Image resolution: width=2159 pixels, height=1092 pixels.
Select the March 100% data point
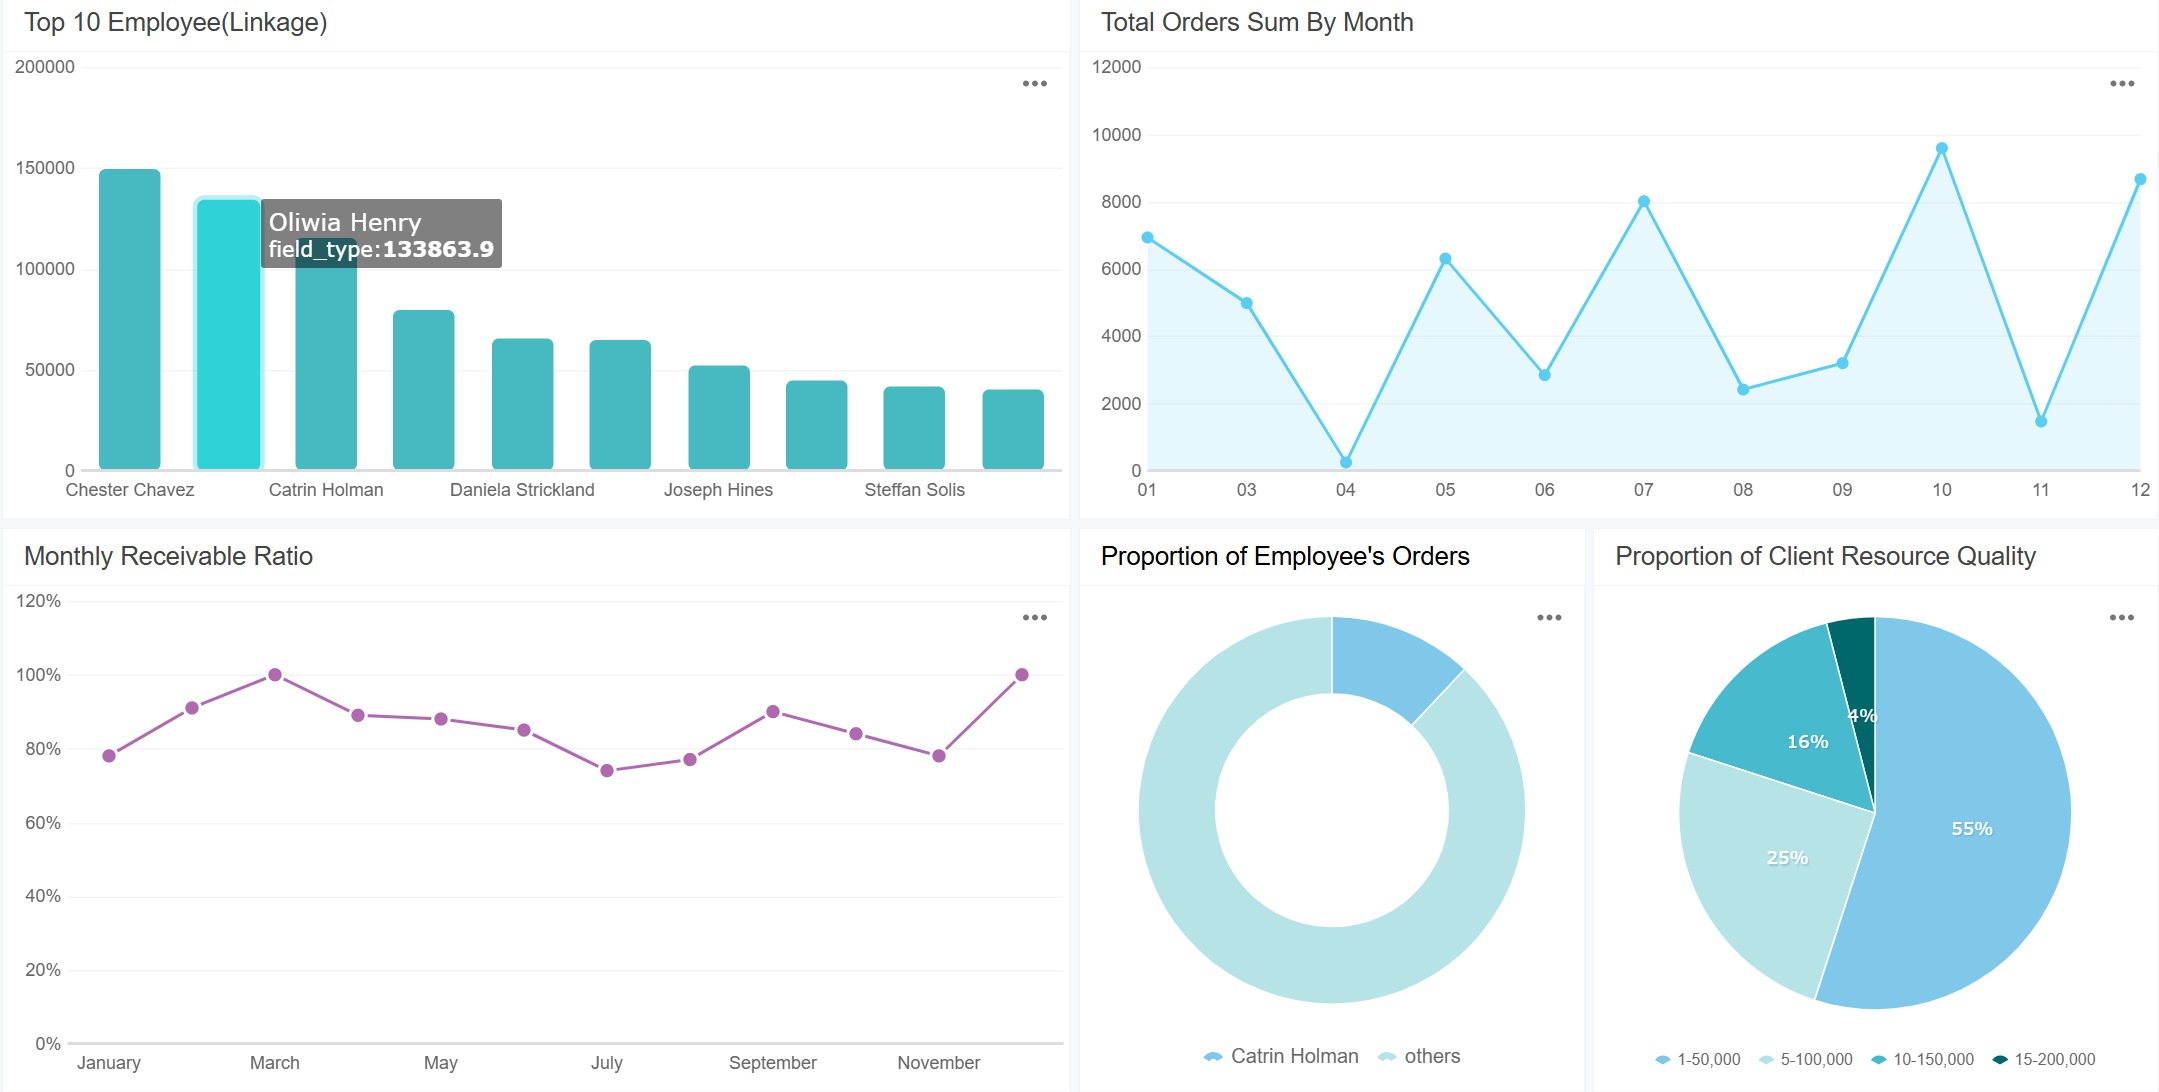(275, 675)
